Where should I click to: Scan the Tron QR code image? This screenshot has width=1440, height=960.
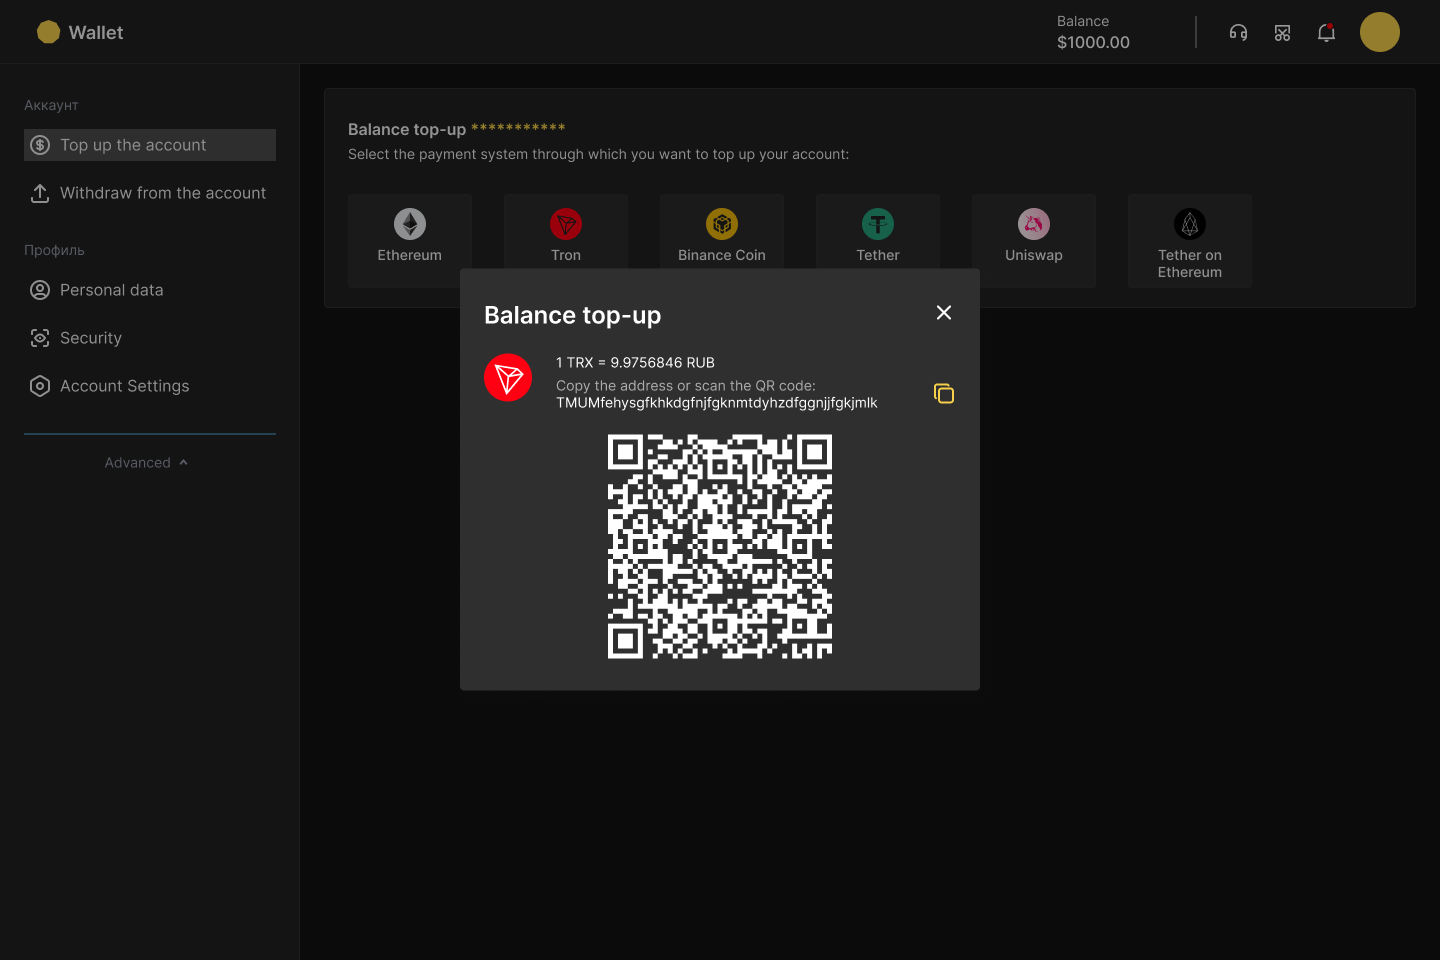click(x=719, y=546)
